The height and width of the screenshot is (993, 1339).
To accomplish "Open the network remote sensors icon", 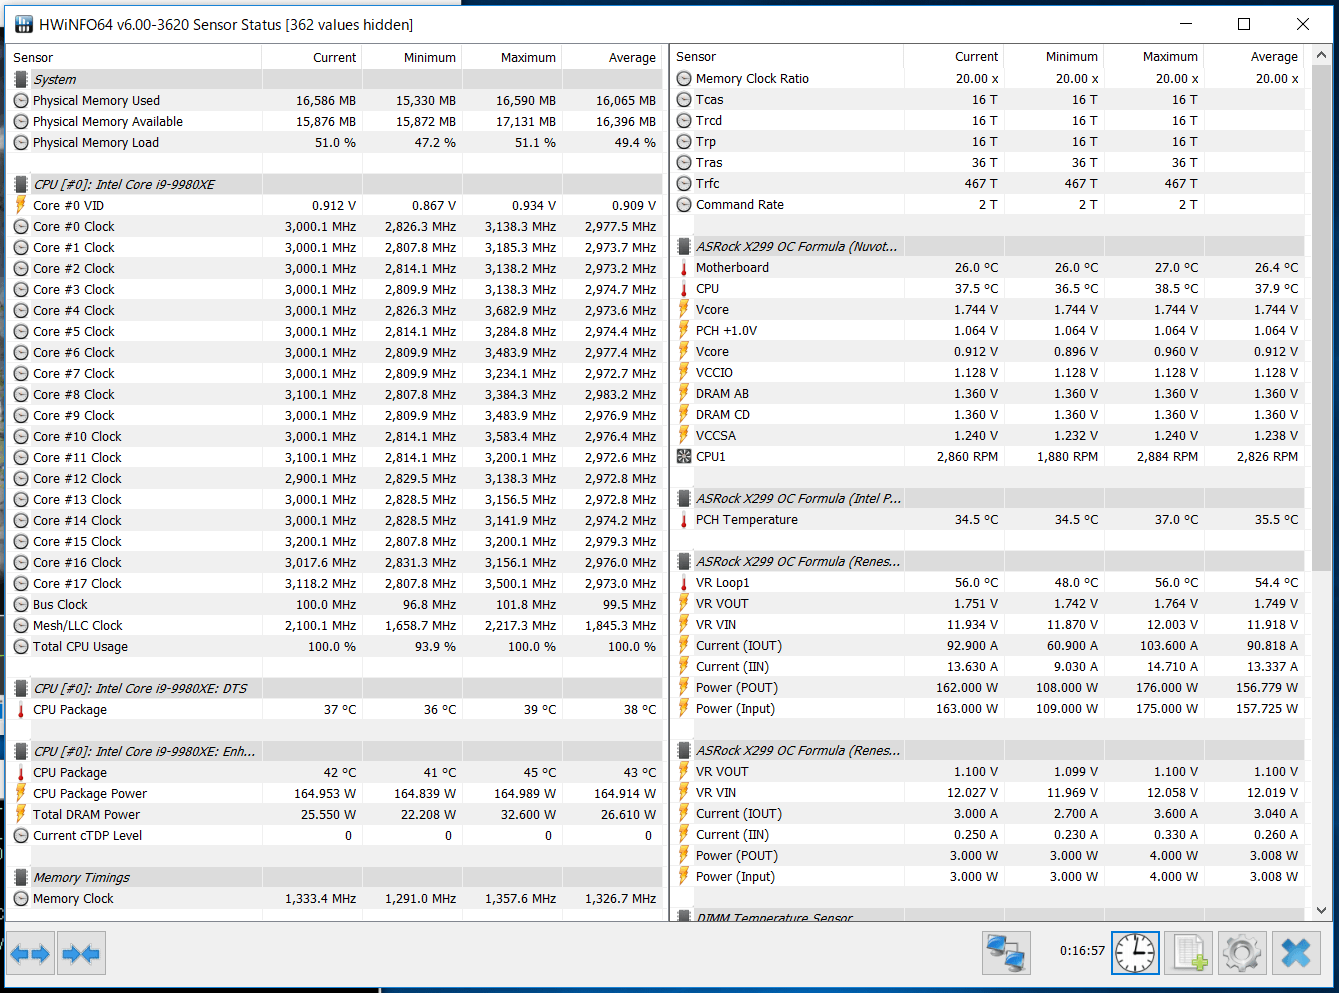I will (x=1006, y=953).
